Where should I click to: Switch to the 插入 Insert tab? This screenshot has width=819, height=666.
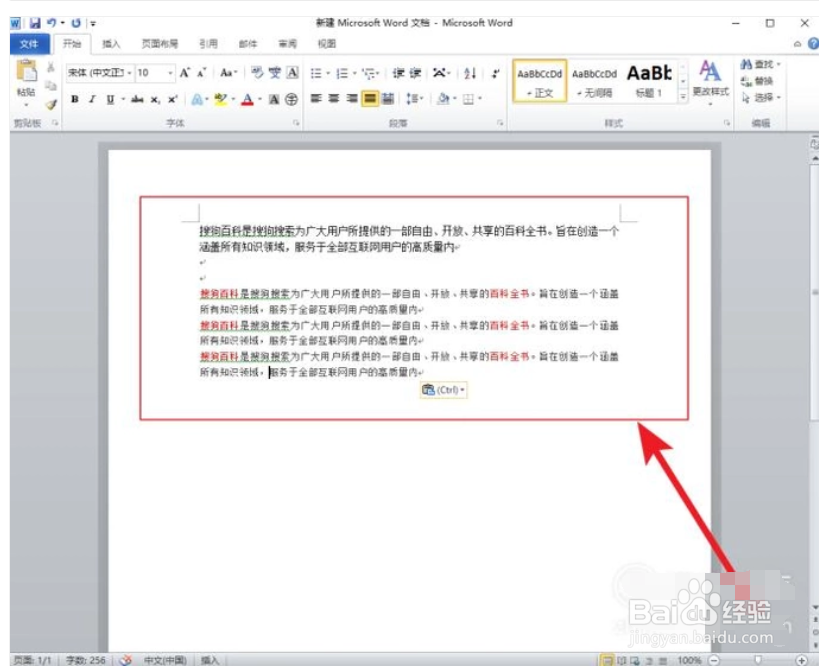pos(111,44)
